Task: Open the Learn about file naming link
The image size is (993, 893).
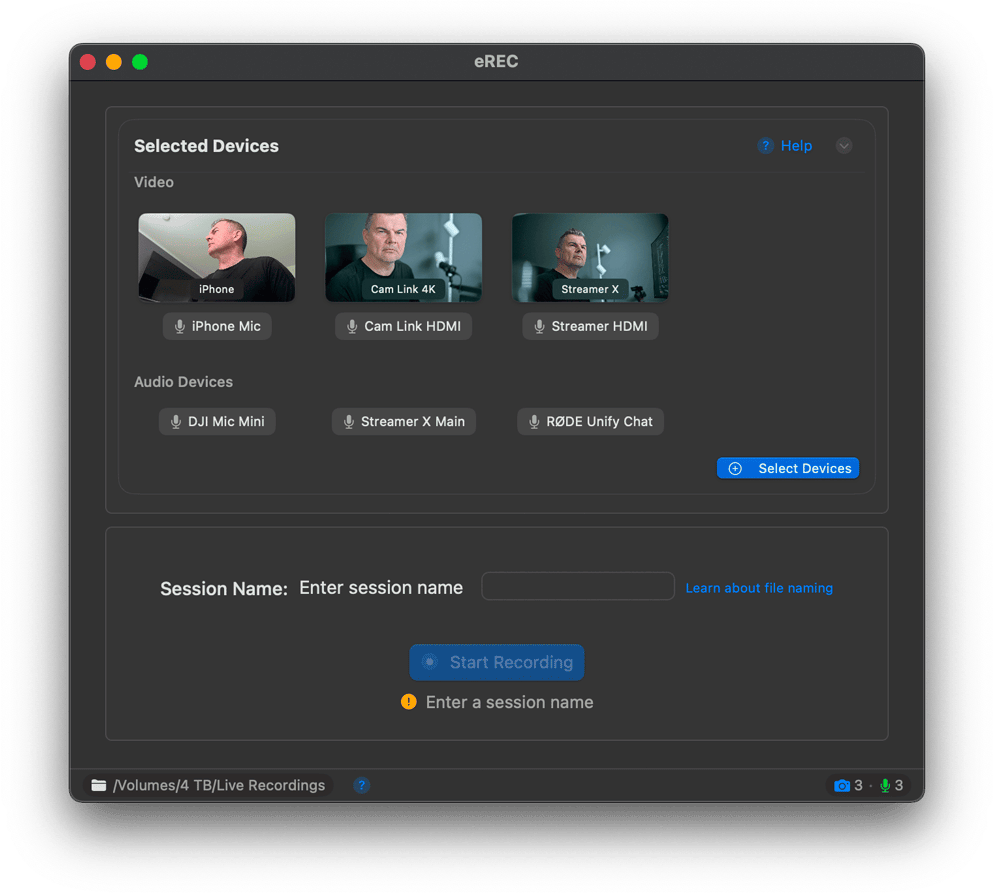Action: (758, 588)
